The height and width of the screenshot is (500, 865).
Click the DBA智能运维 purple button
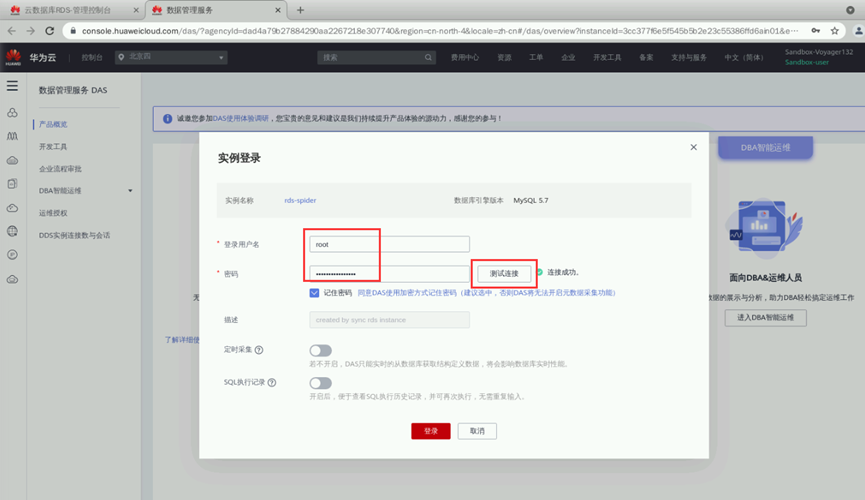(766, 148)
